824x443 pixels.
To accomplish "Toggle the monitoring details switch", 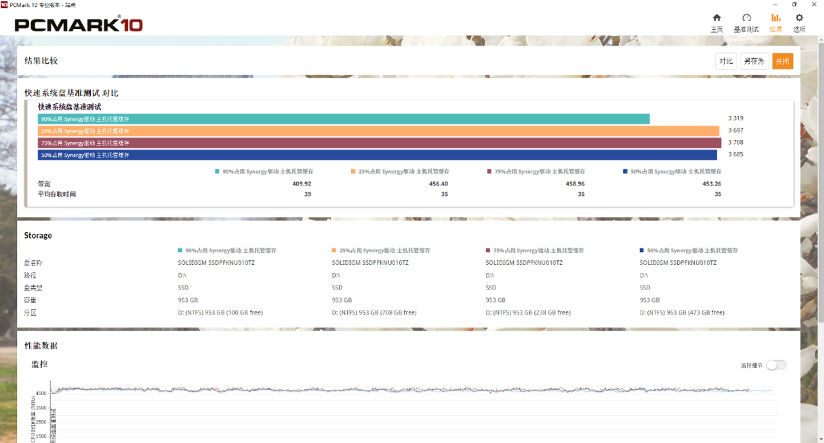I will [x=776, y=365].
